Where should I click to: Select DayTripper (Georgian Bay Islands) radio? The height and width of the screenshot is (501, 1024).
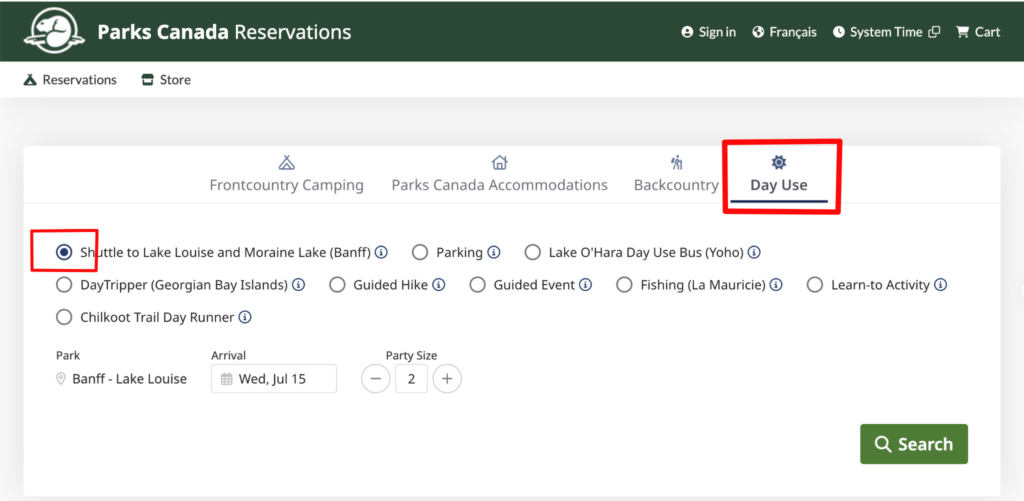64,285
